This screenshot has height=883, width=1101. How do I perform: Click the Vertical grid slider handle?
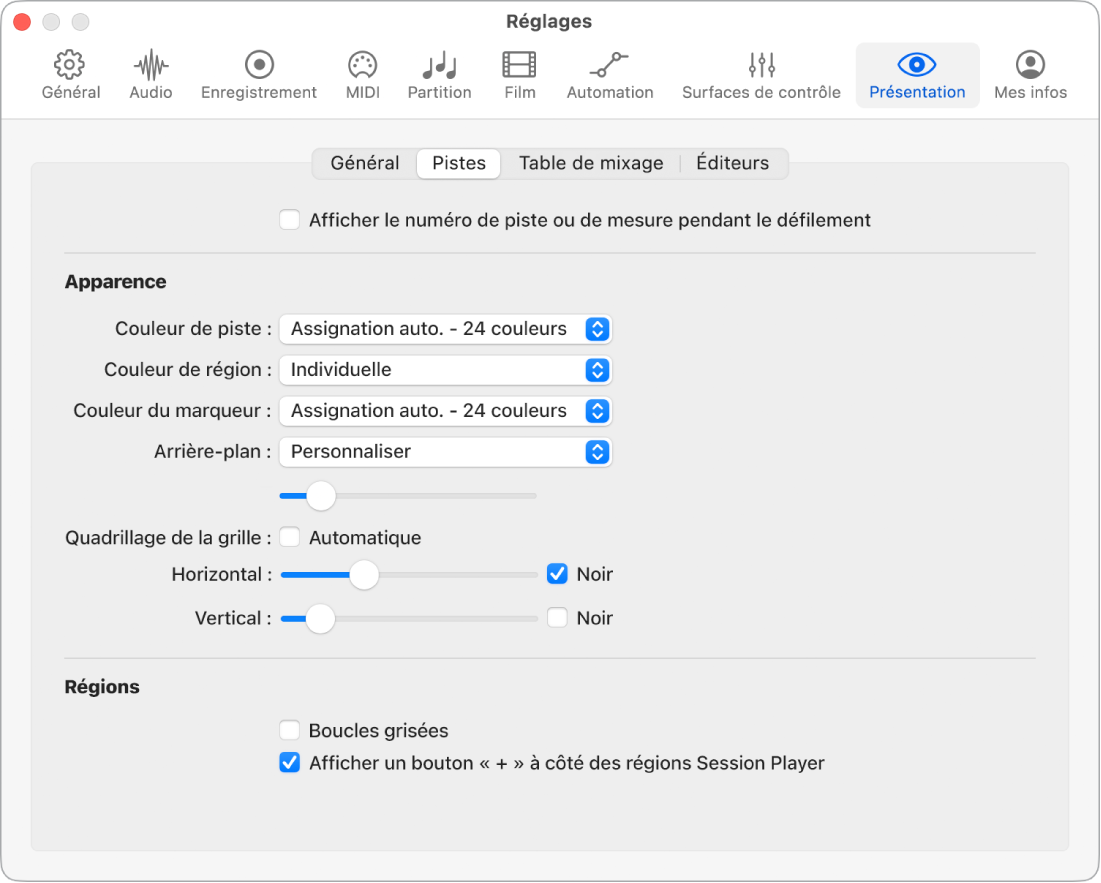tap(320, 619)
